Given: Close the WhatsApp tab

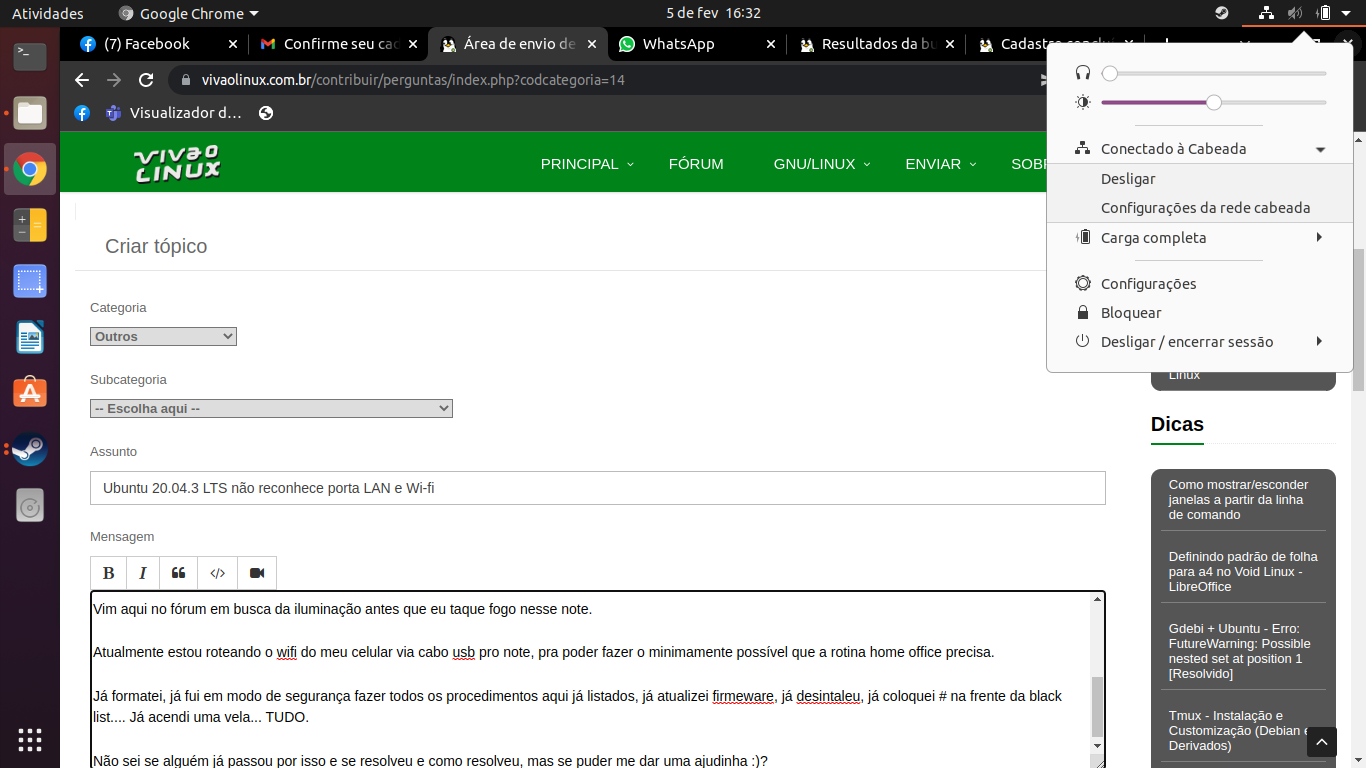Looking at the screenshot, I should (x=771, y=44).
